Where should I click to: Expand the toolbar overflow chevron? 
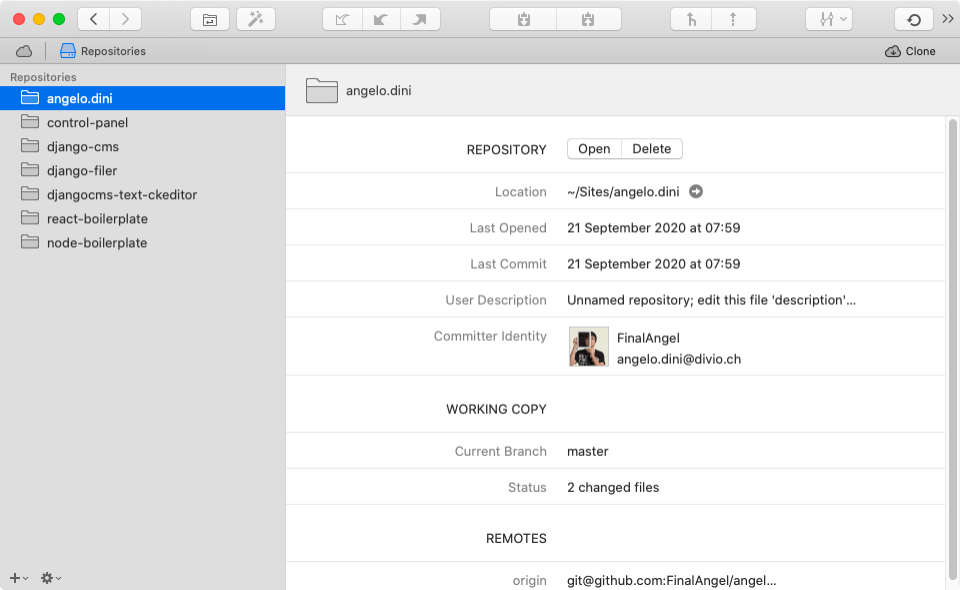pyautogui.click(x=948, y=19)
